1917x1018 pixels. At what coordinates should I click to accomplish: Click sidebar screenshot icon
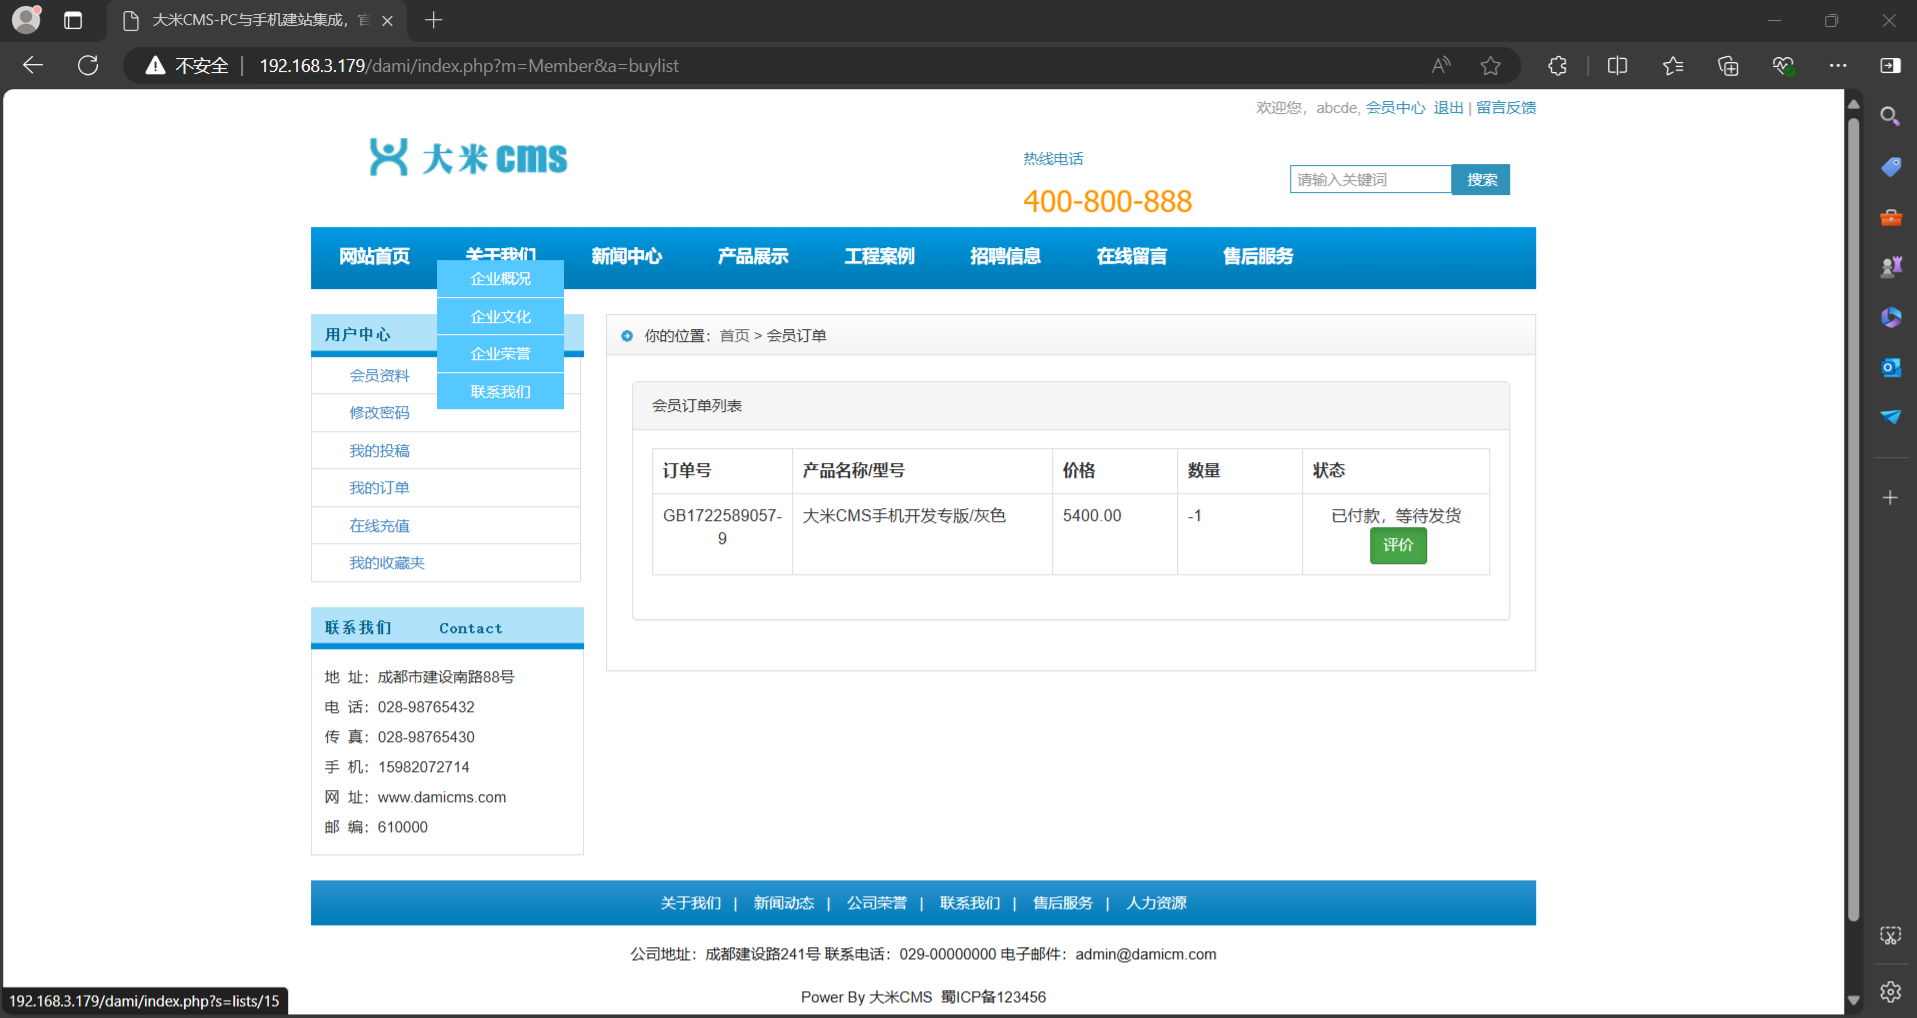point(1890,936)
